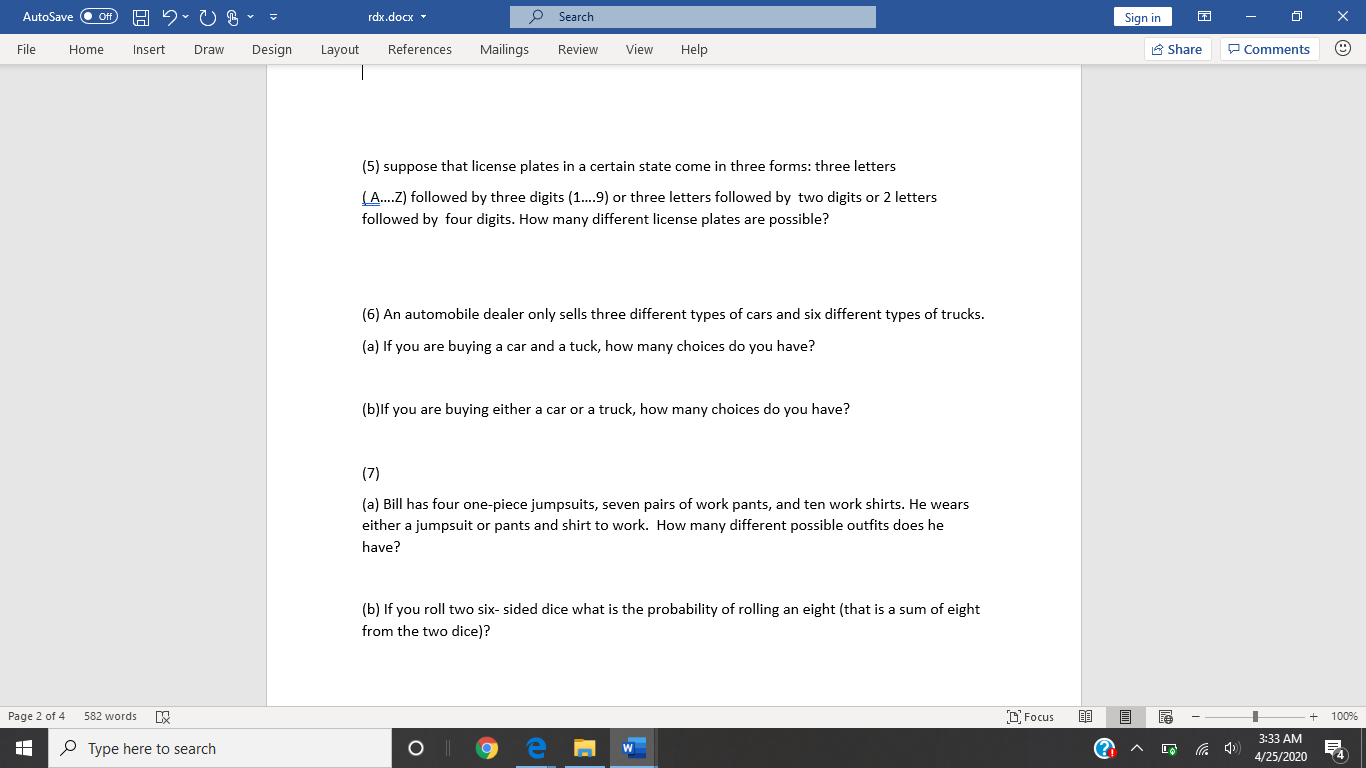The image size is (1366, 768).
Task: Toggle ribbon display options
Action: (x=1204, y=16)
